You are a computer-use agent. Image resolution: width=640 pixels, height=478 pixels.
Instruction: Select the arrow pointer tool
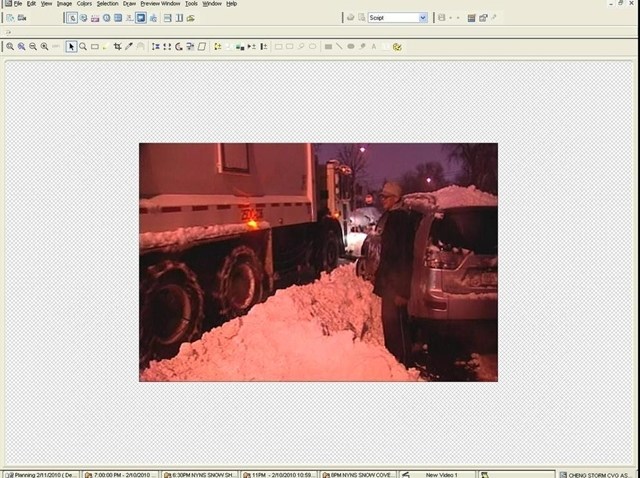tap(71, 47)
